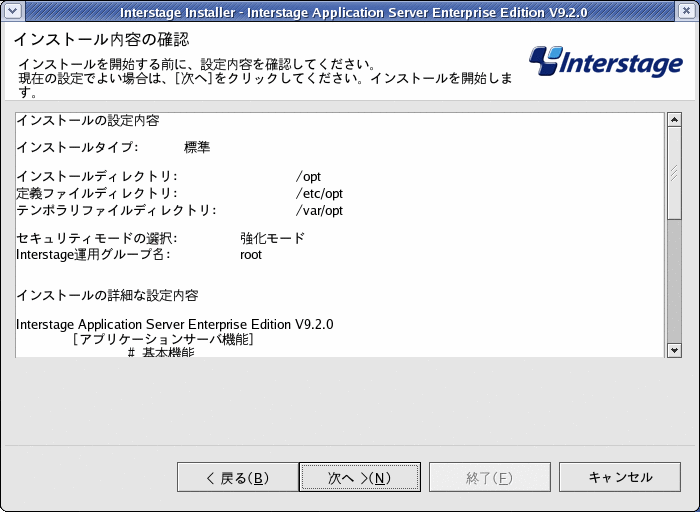Click the Interstage運用グループ名: label
Viewport: 700px width, 512px height.
click(93, 255)
